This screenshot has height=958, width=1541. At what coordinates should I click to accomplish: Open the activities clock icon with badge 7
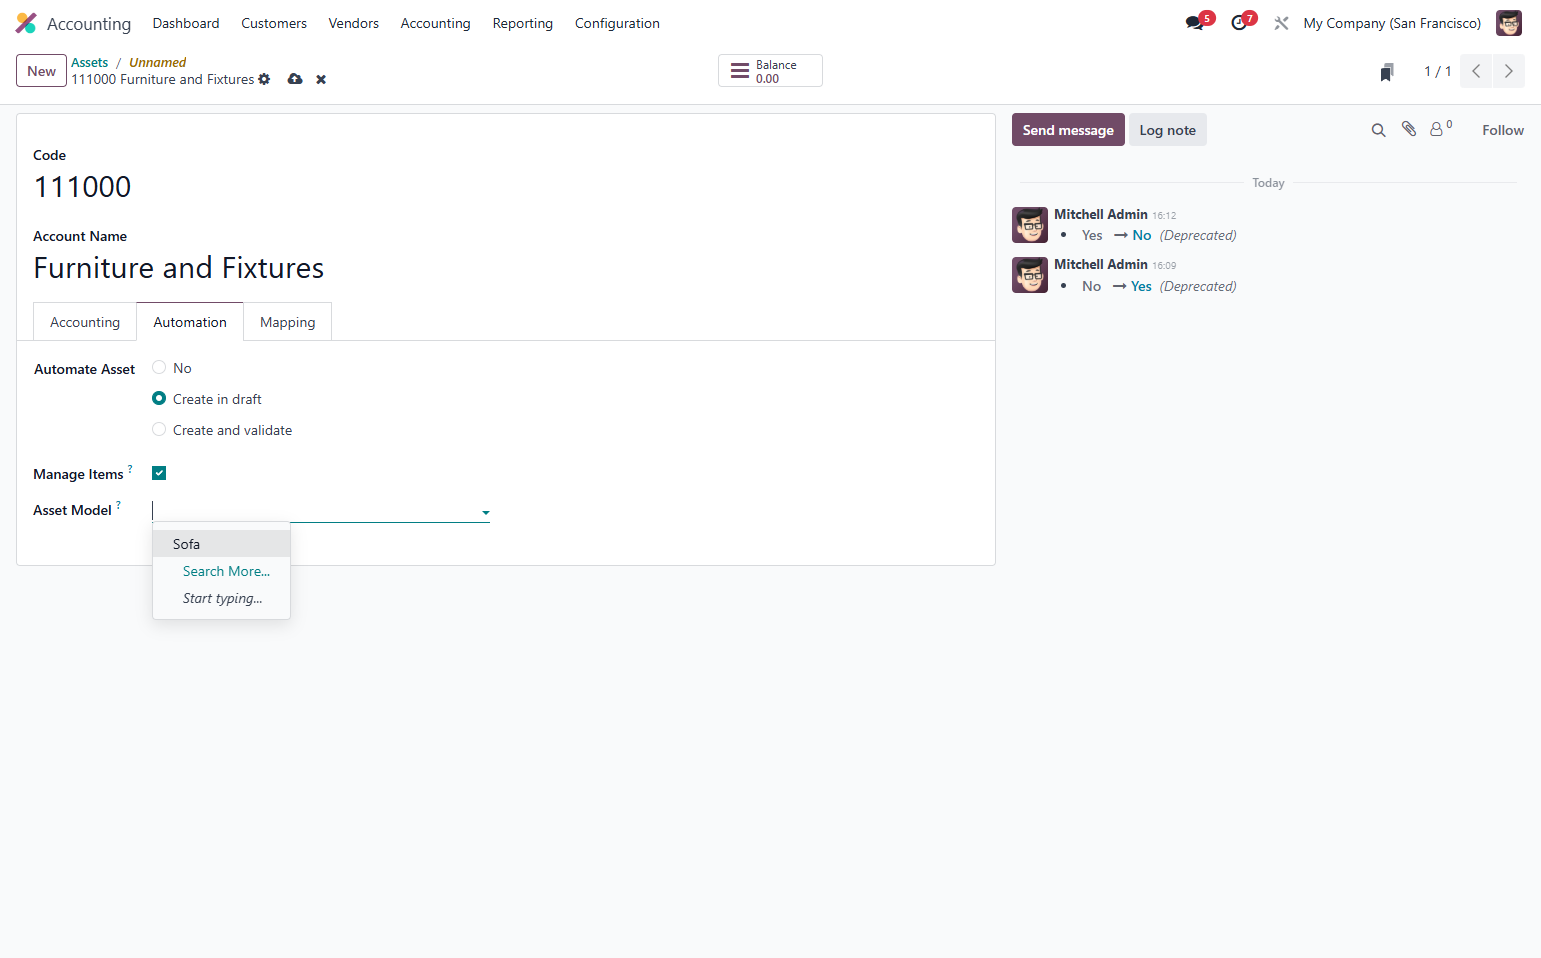tap(1239, 23)
